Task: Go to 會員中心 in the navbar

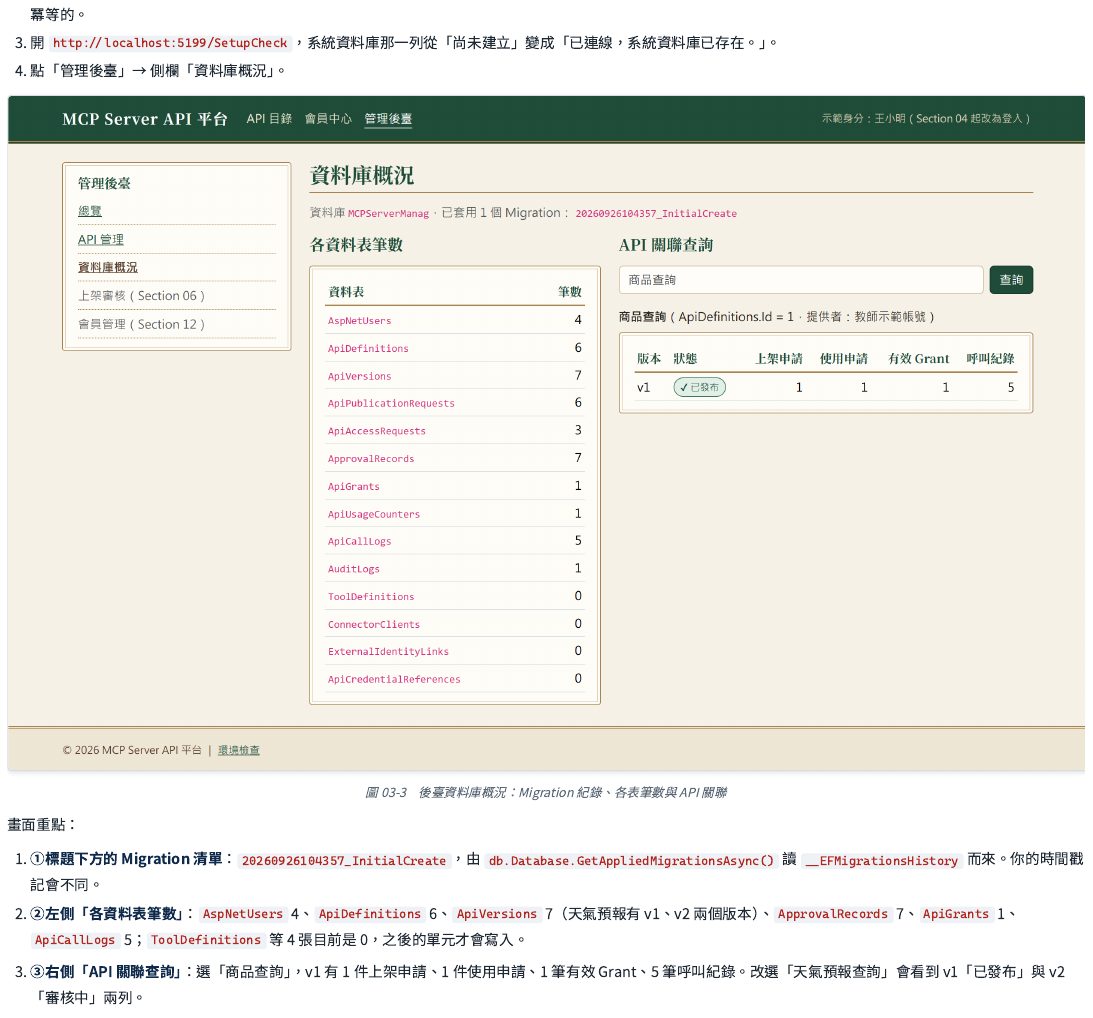Action: 328,119
